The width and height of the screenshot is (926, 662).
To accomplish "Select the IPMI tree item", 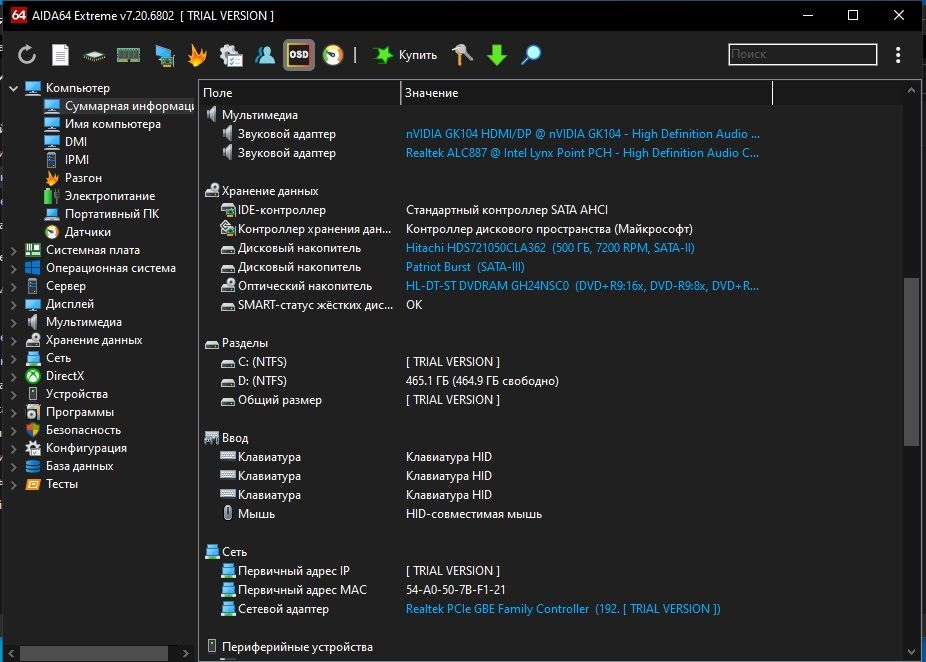I will [67, 160].
